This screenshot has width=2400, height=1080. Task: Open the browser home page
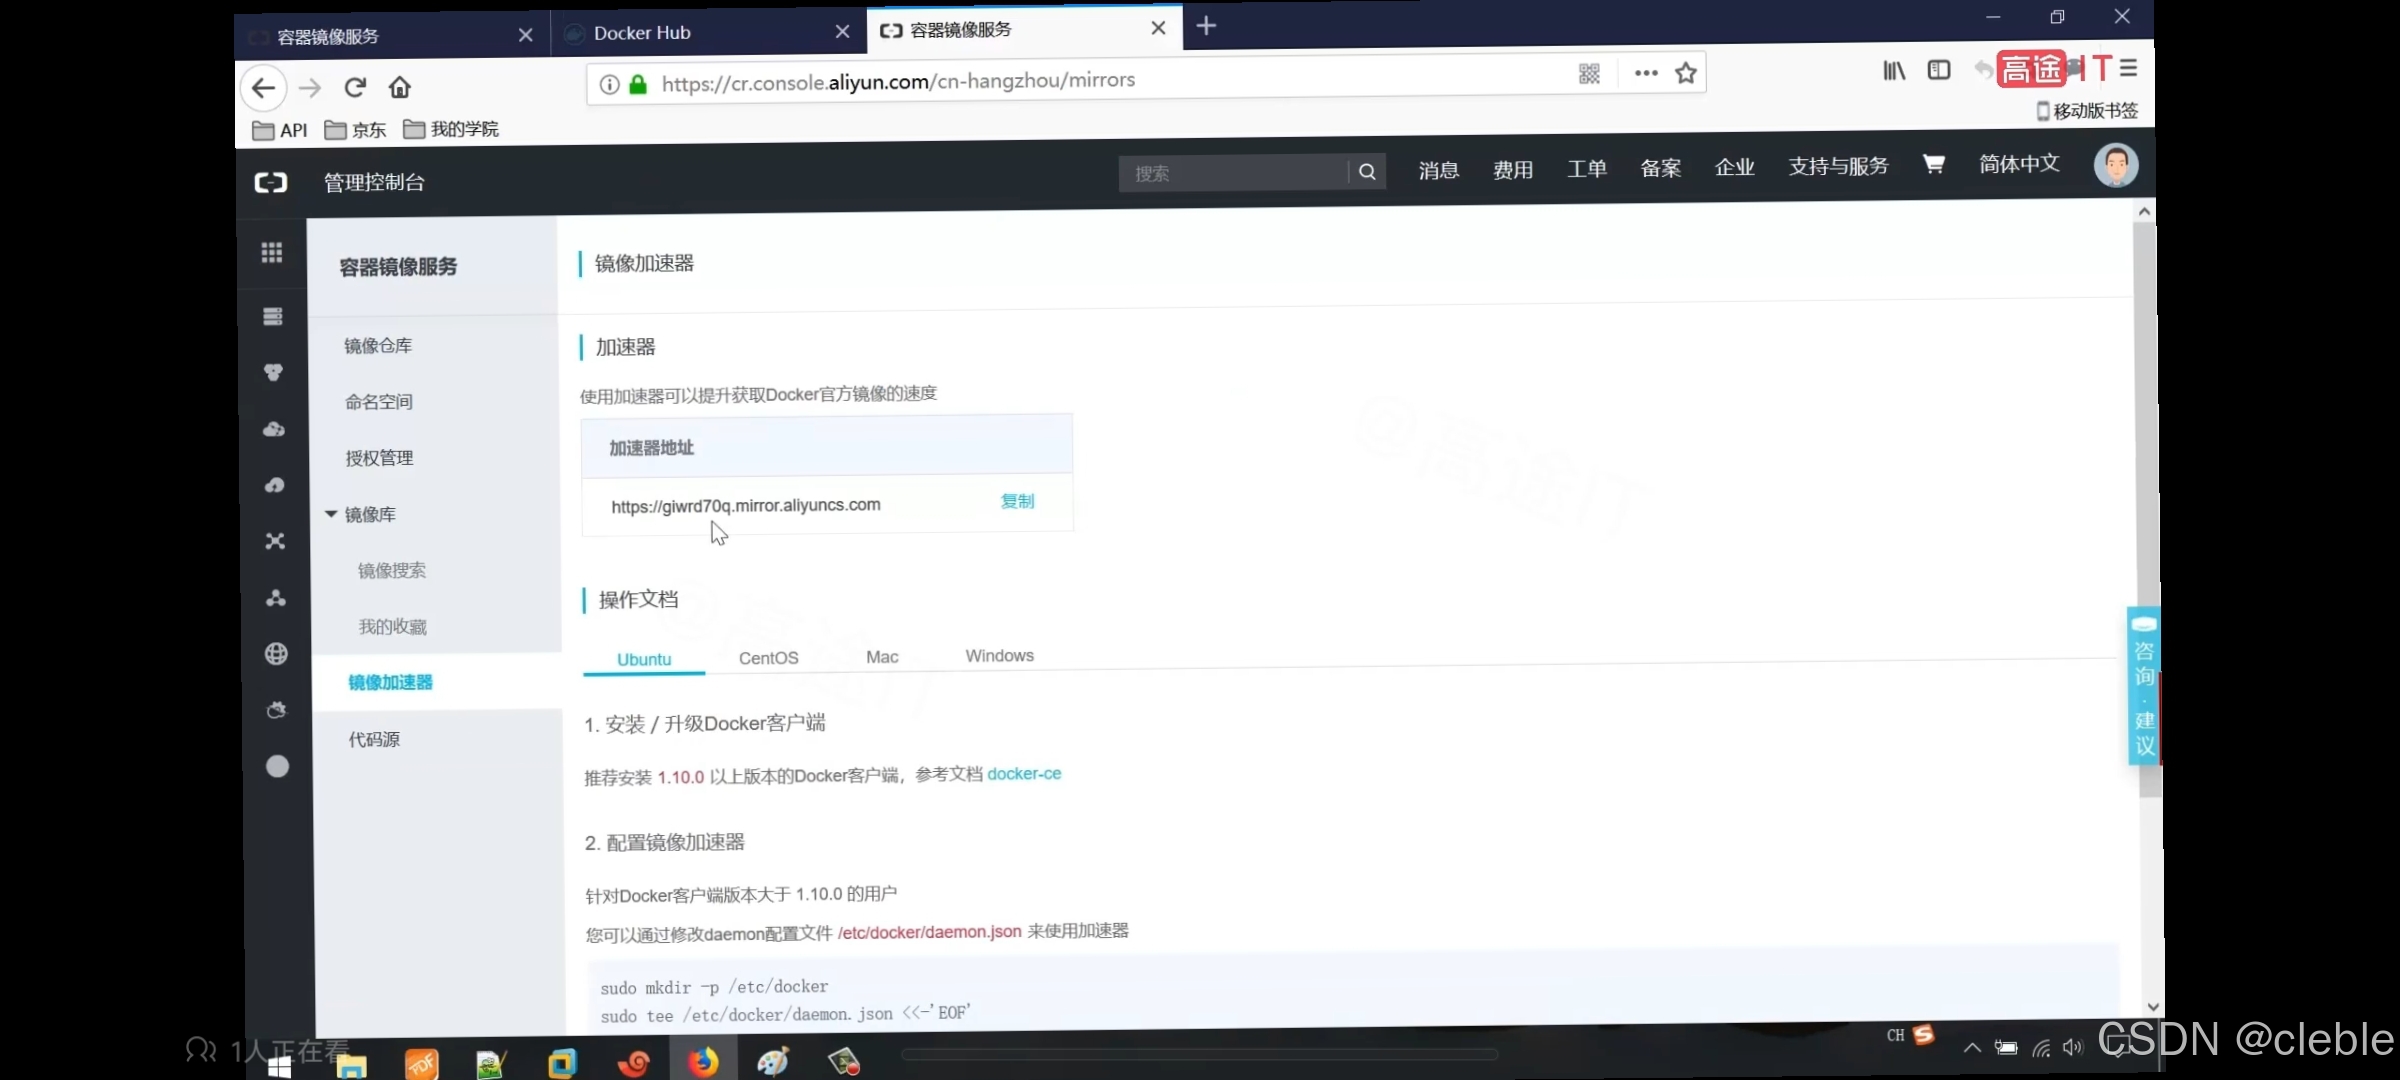pyautogui.click(x=400, y=87)
